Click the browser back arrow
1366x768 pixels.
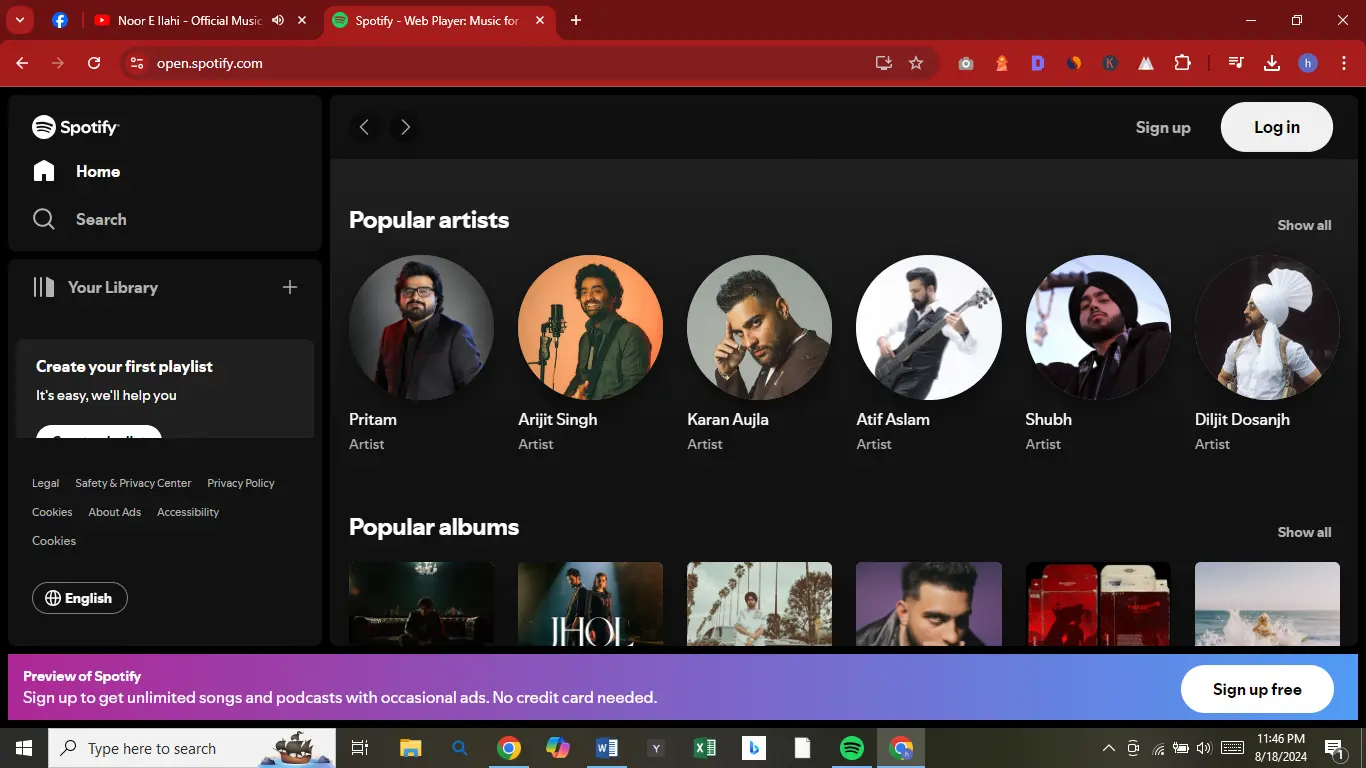point(22,63)
